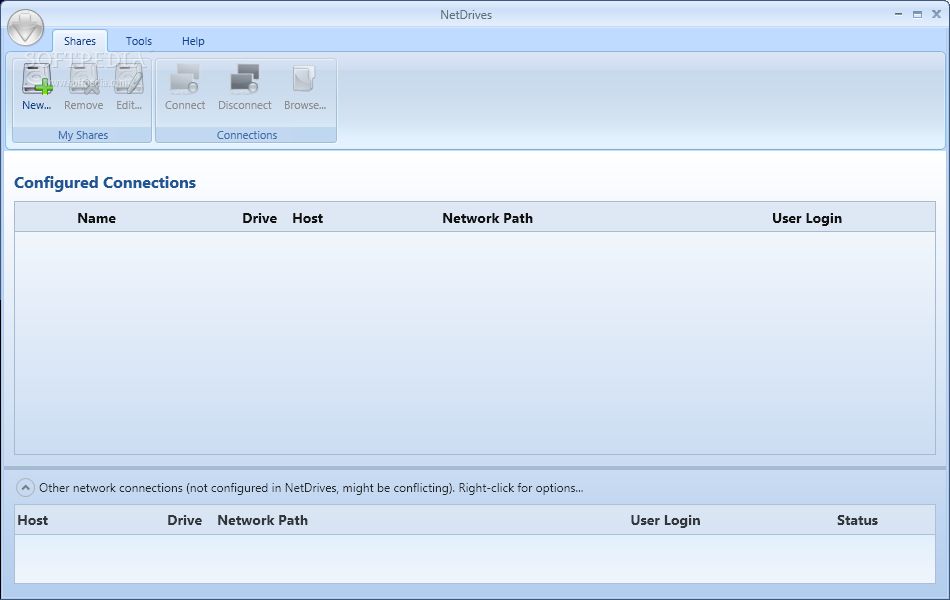Sort configured connections by Name column

point(96,218)
